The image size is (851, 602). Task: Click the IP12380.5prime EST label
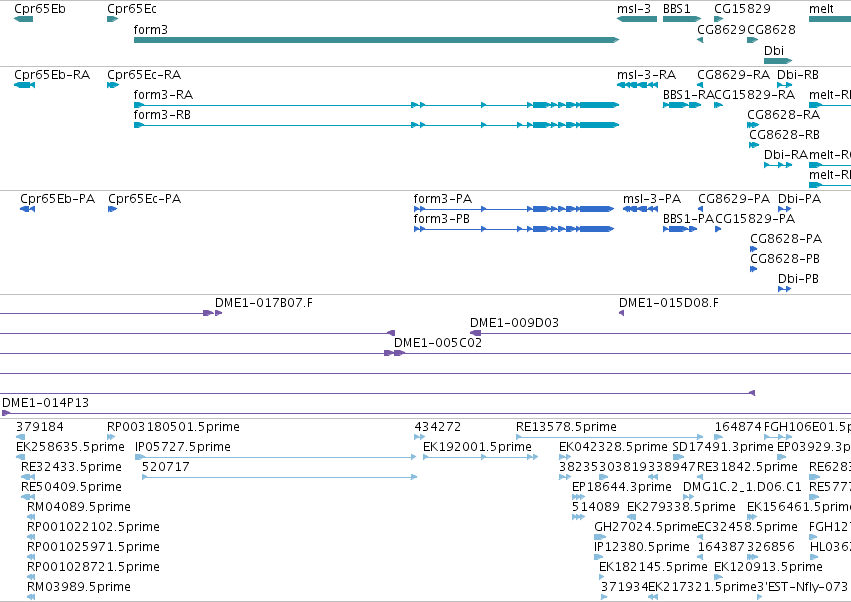(x=642, y=547)
